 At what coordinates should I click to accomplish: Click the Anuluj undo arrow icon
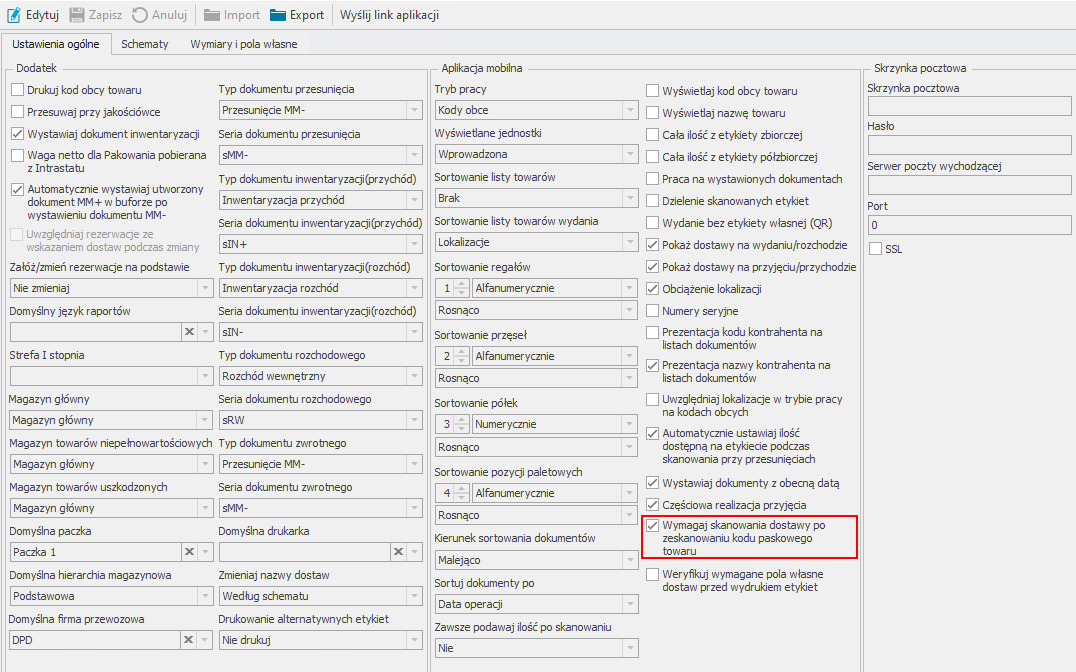pyautogui.click(x=140, y=15)
